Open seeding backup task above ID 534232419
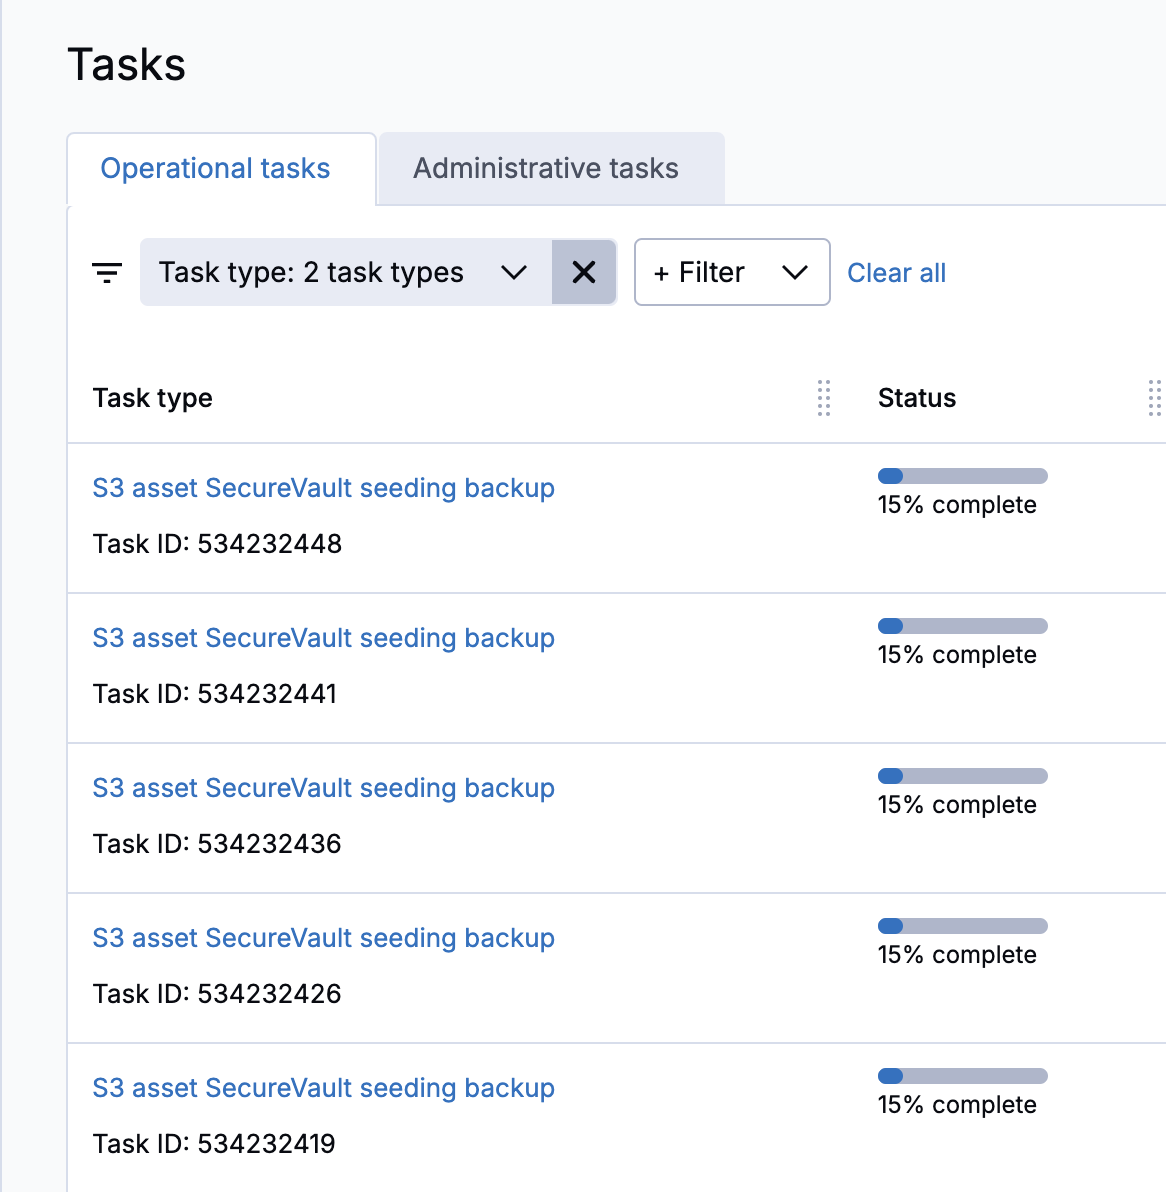1166x1192 pixels. pyautogui.click(x=323, y=1088)
